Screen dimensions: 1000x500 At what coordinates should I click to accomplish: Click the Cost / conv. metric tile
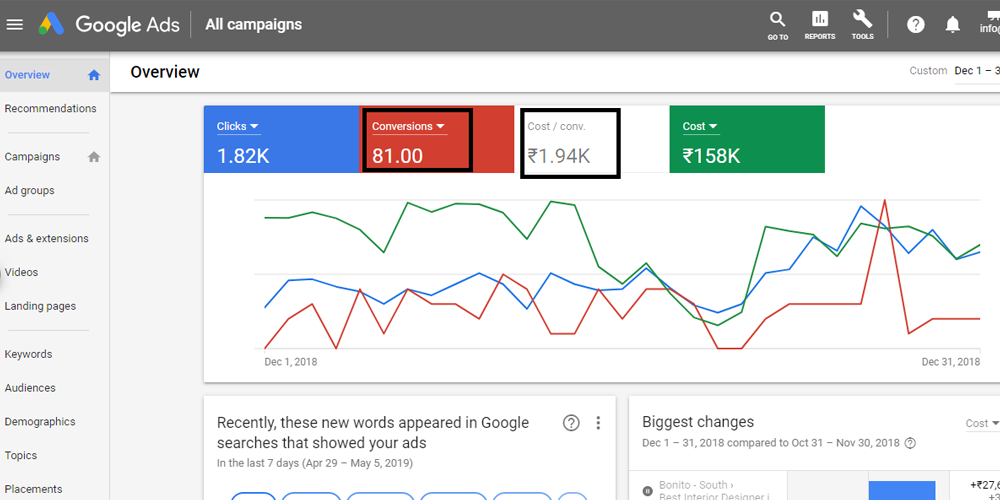click(570, 143)
